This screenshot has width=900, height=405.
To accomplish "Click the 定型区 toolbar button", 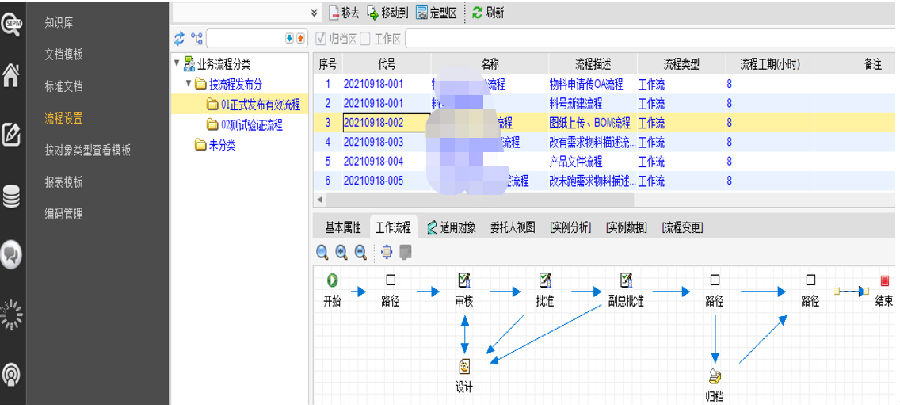I will [437, 13].
